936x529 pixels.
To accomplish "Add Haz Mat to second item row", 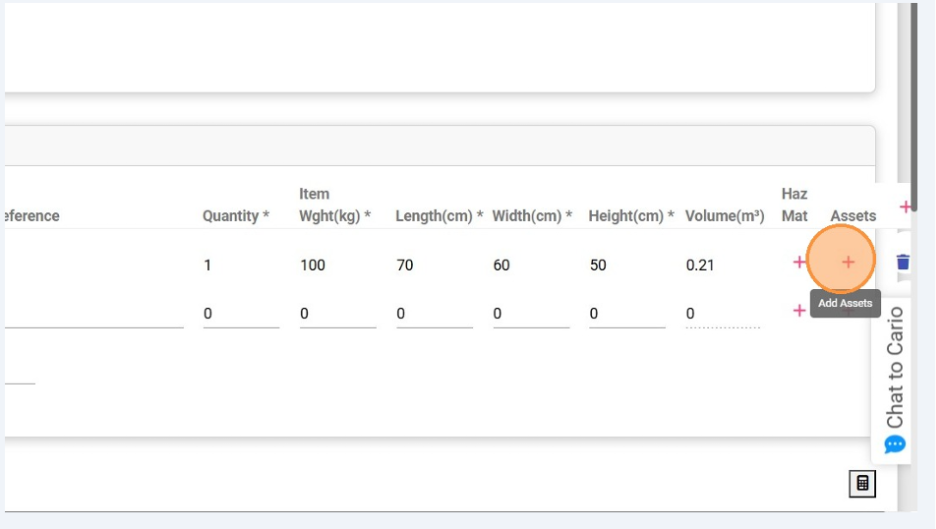I will click(x=799, y=311).
